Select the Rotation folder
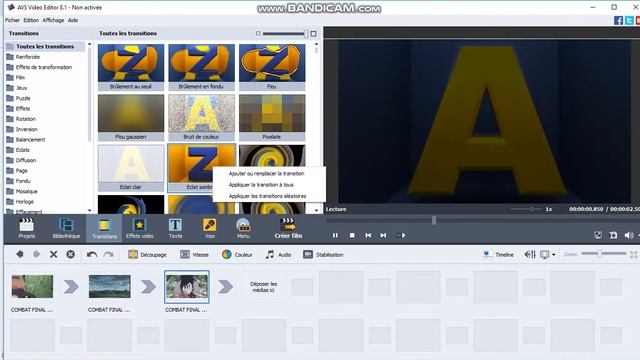The width and height of the screenshot is (640, 360). click(26, 119)
